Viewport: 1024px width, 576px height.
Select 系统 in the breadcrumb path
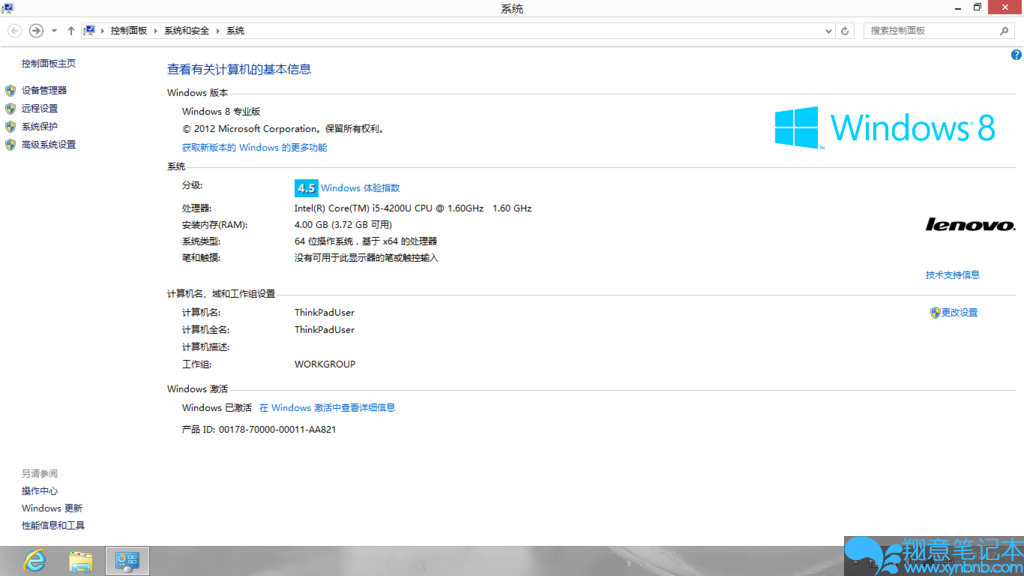[x=235, y=31]
